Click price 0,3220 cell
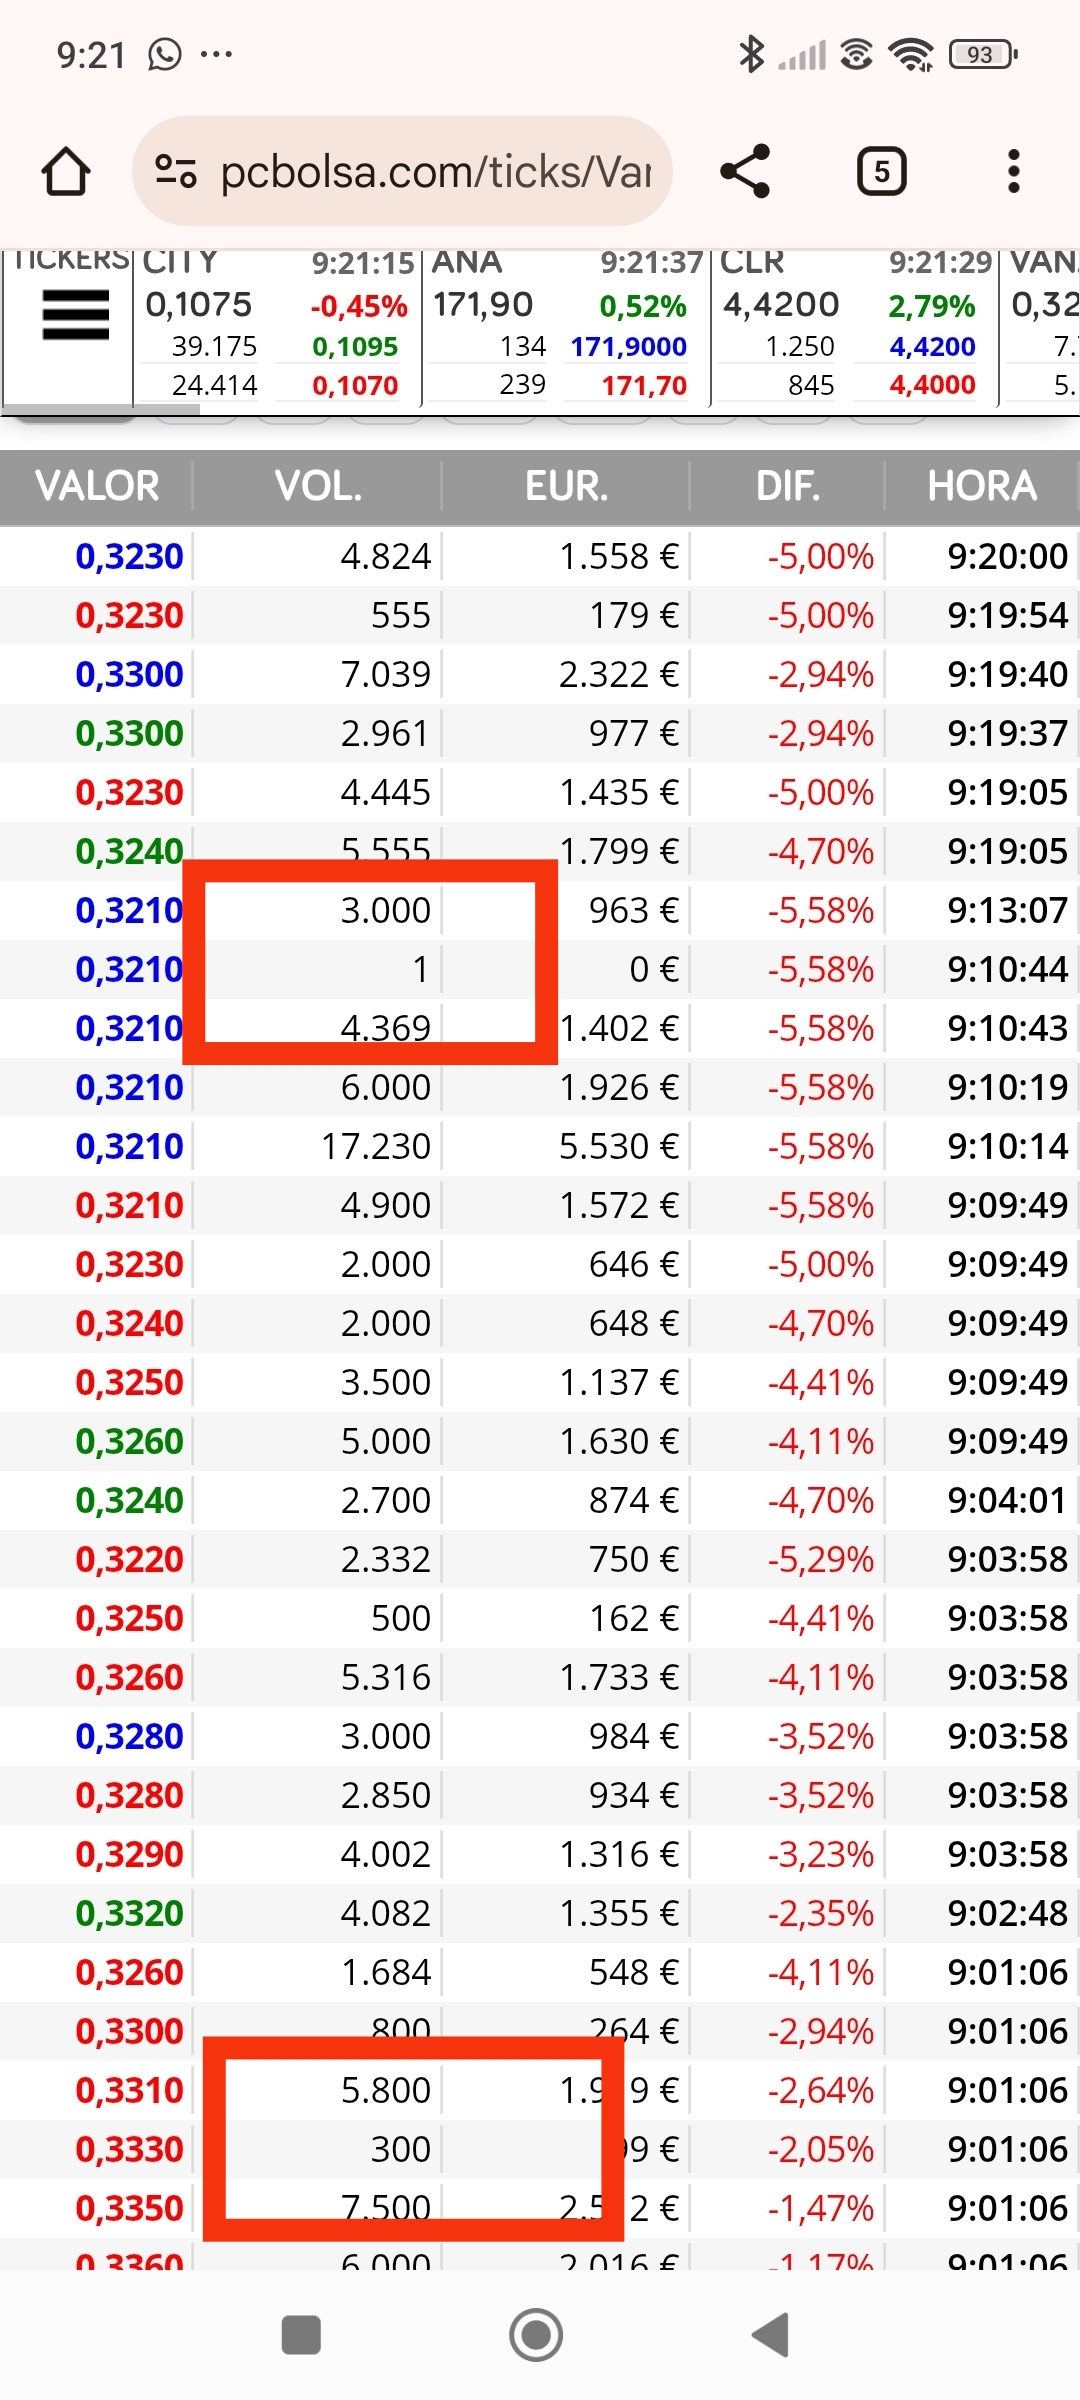This screenshot has width=1080, height=2400. 129,1559
